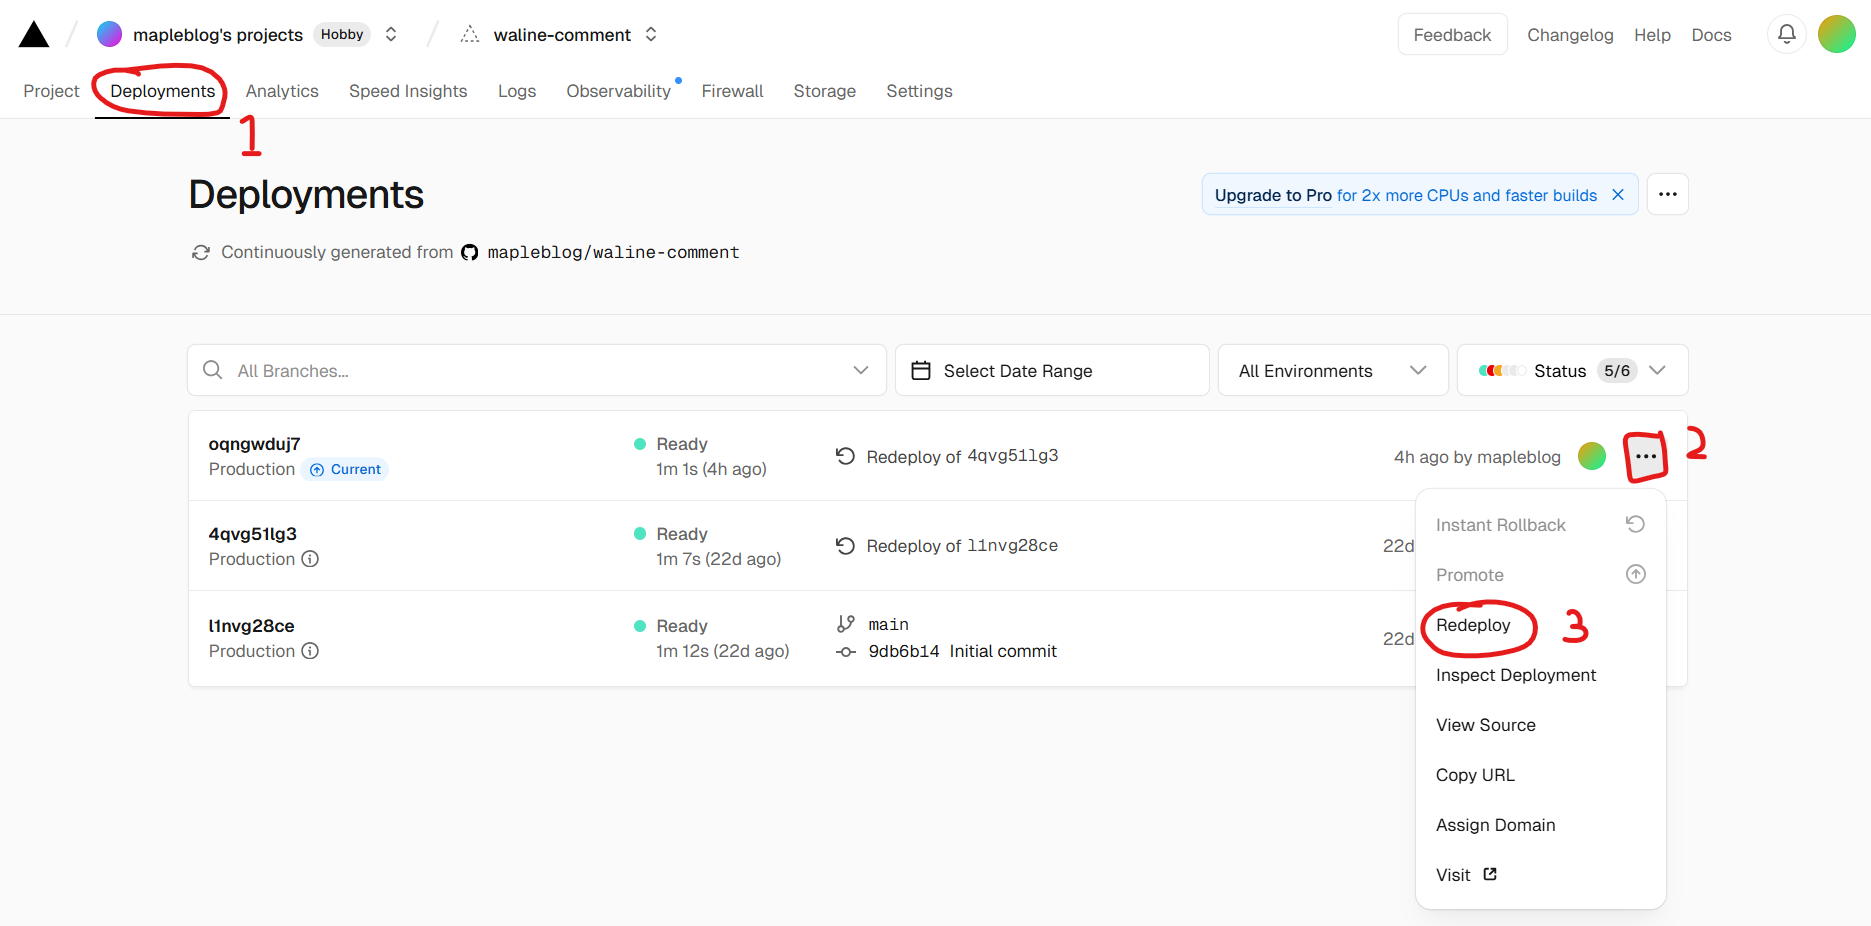Choose Inspect Deployment in the menu

point(1515,675)
